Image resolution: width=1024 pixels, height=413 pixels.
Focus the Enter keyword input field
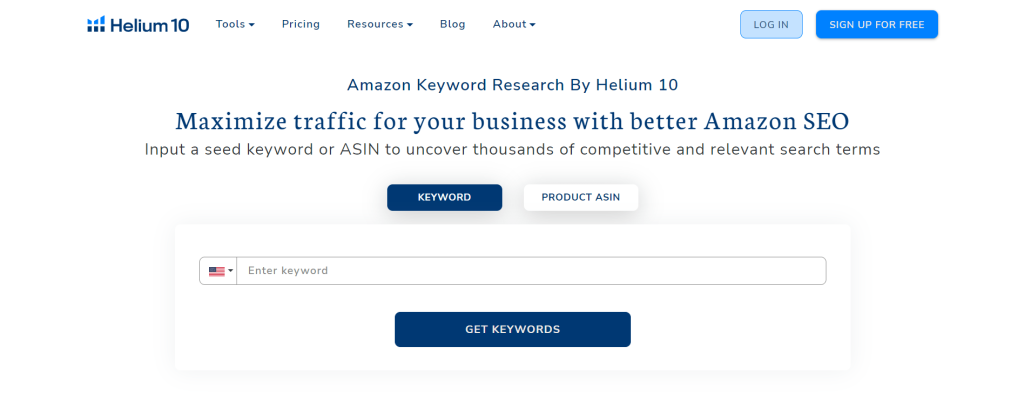pyautogui.click(x=531, y=271)
